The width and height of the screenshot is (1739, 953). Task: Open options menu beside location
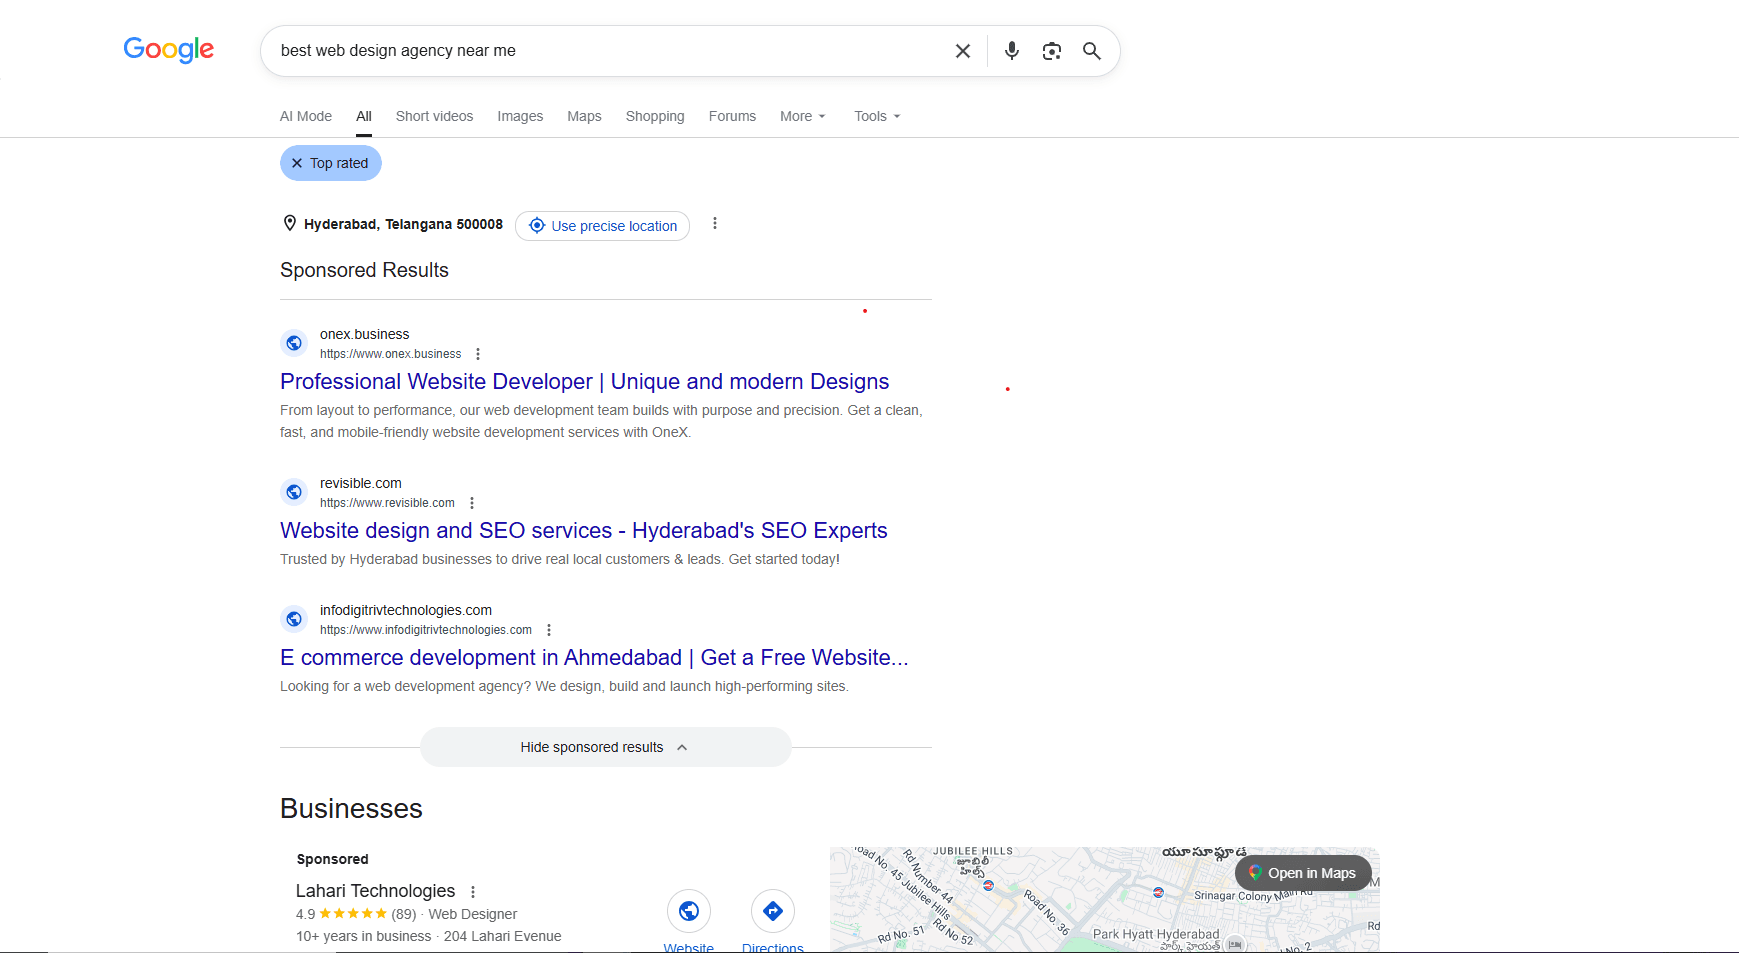(x=715, y=224)
